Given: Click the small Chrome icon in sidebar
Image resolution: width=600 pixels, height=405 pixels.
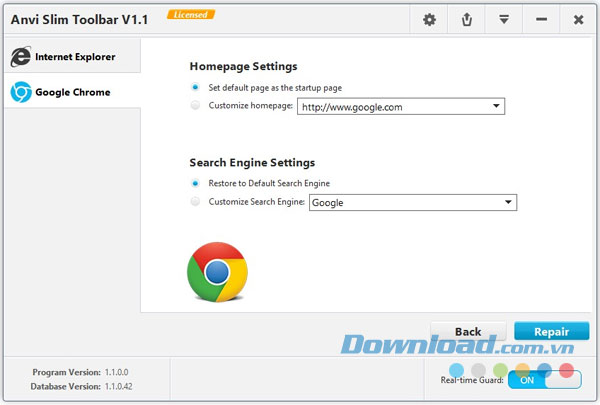Looking at the screenshot, I should click(20, 92).
